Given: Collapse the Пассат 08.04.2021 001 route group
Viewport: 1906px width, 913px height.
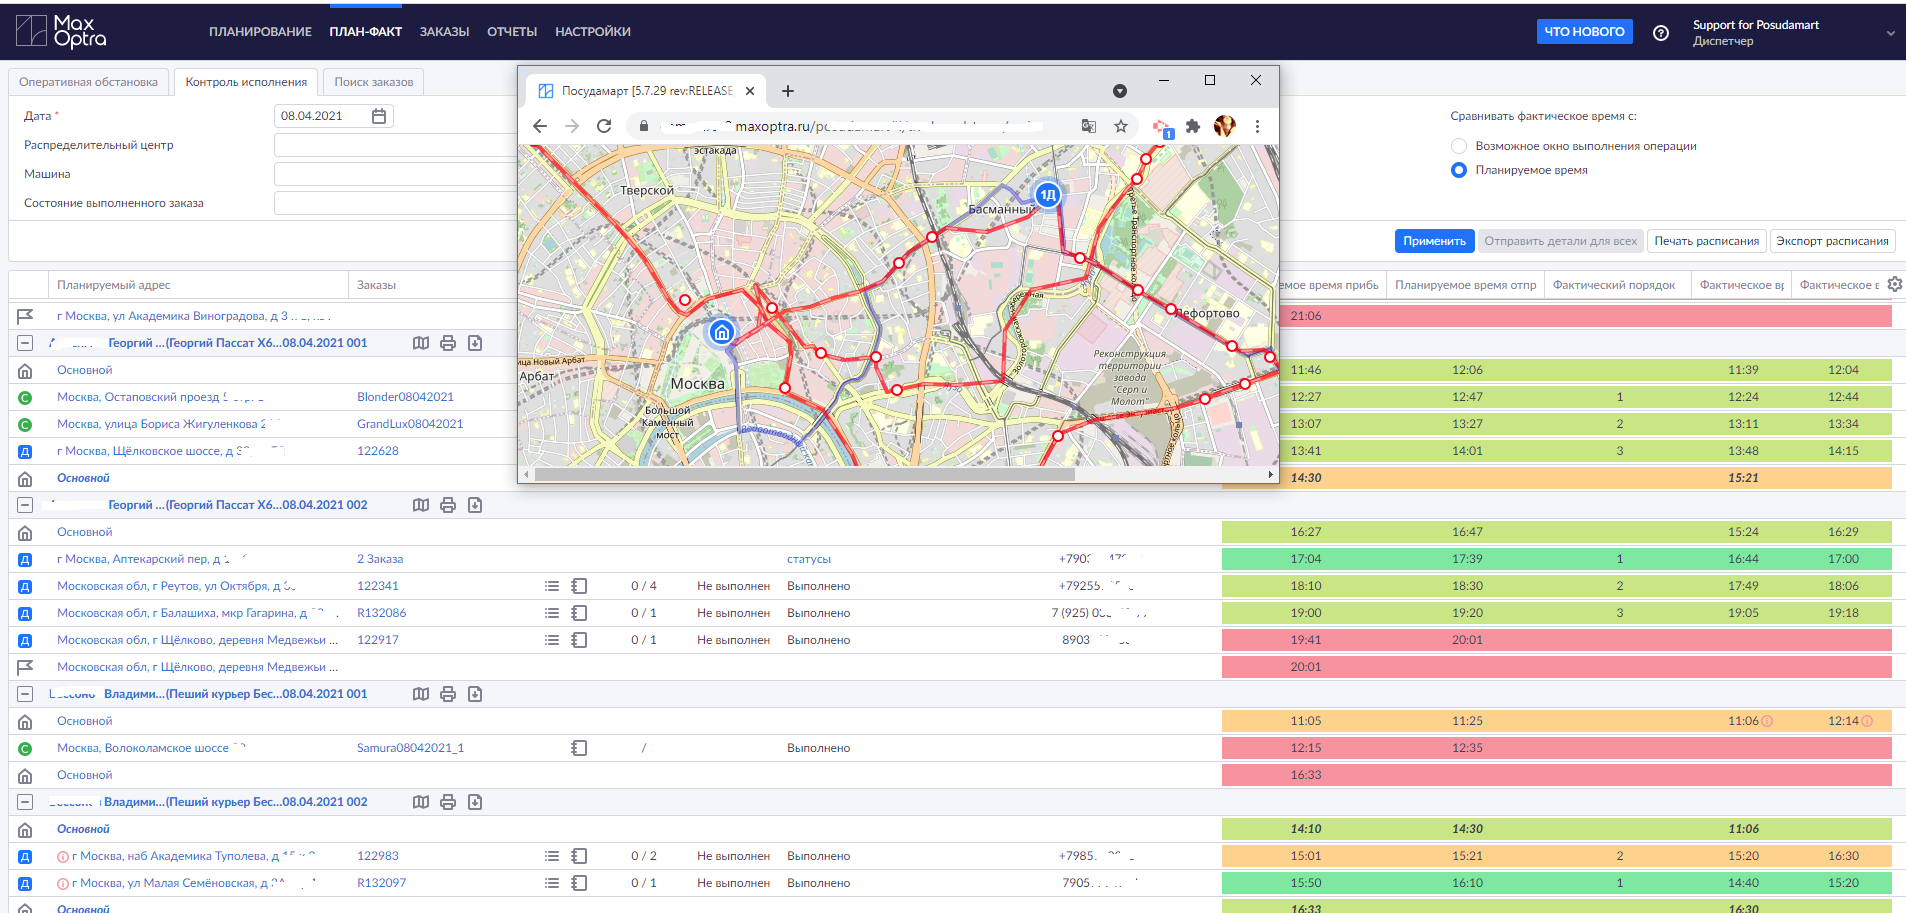Looking at the screenshot, I should click(x=25, y=343).
